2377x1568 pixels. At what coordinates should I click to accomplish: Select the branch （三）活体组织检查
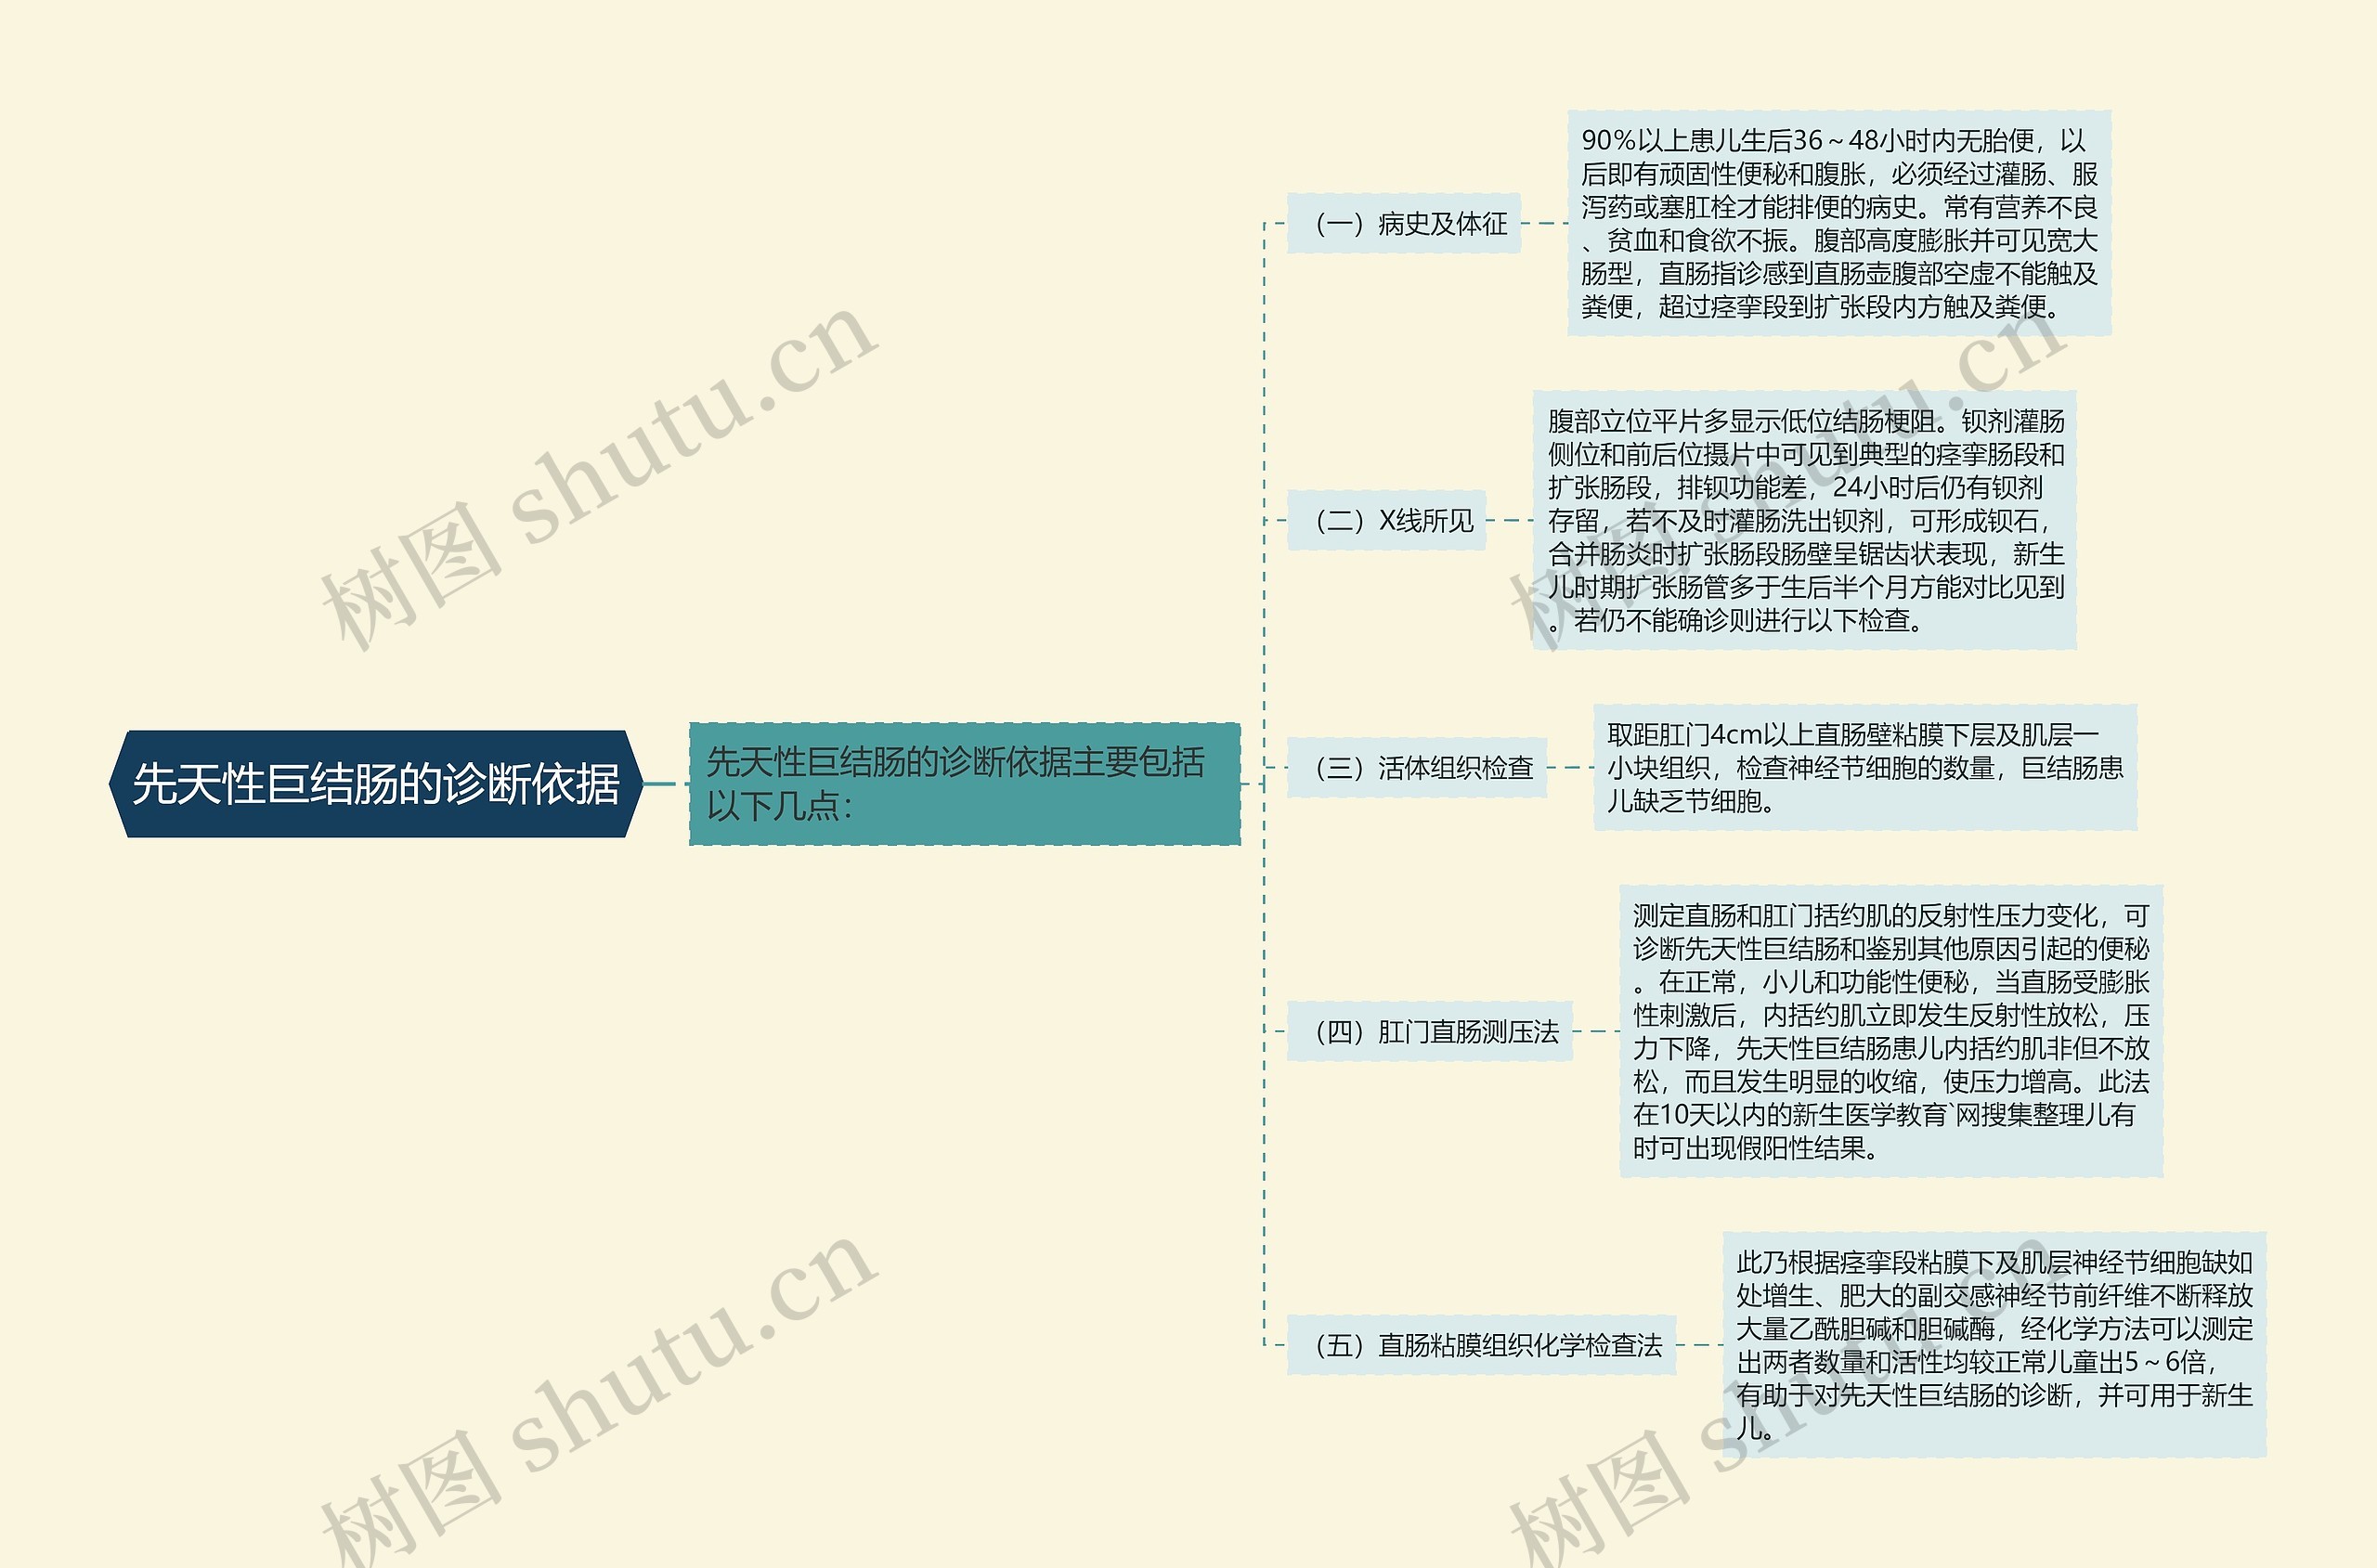click(x=1416, y=767)
